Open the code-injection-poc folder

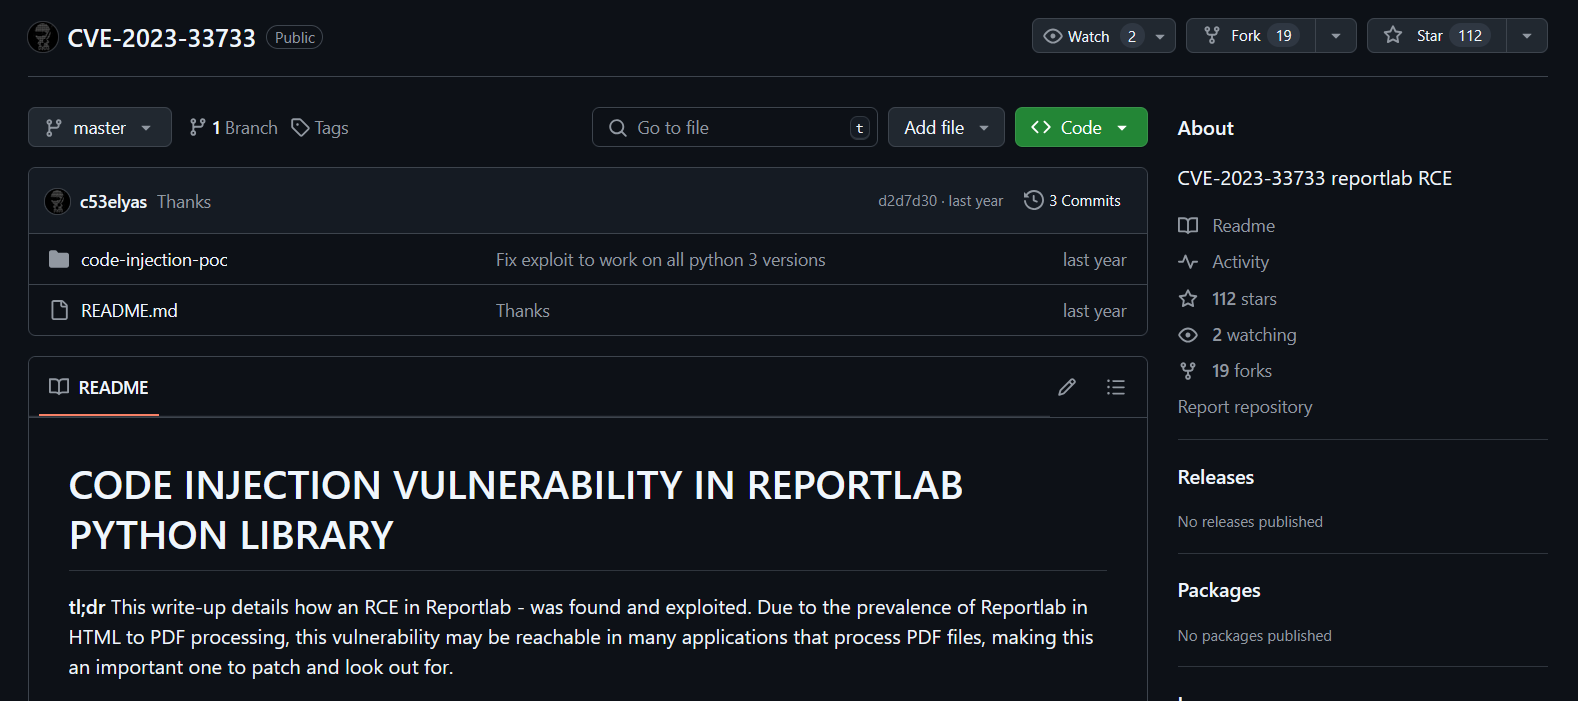coord(154,260)
